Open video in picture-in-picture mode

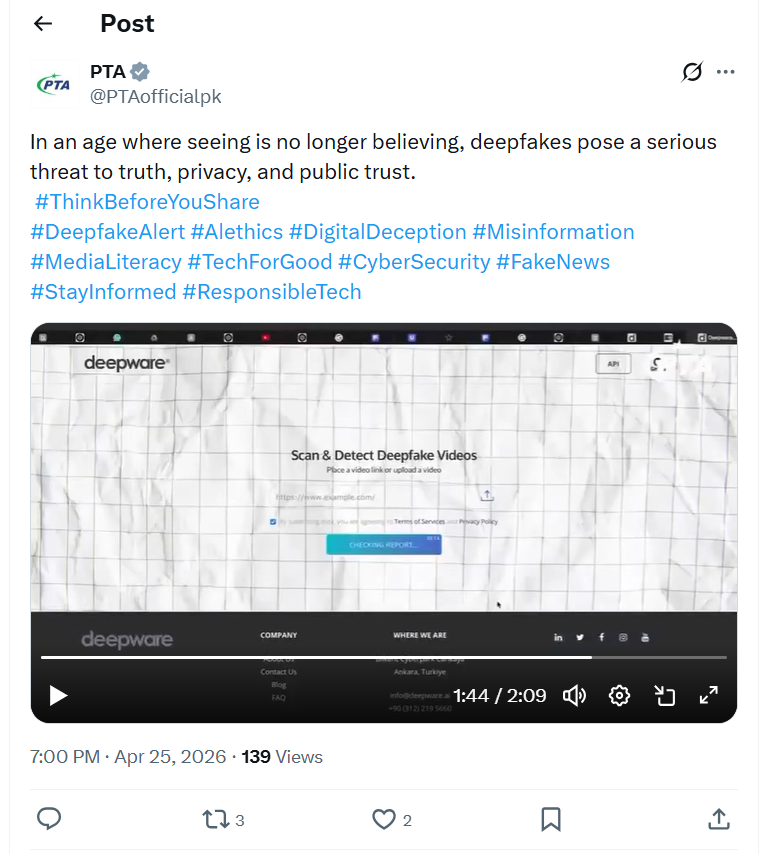664,696
